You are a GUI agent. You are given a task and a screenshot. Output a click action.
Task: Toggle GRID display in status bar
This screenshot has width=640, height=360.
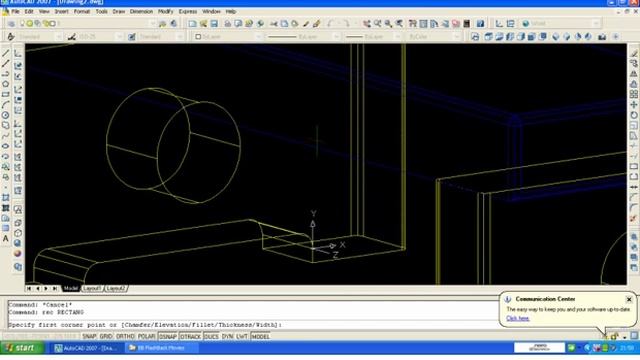point(106,337)
